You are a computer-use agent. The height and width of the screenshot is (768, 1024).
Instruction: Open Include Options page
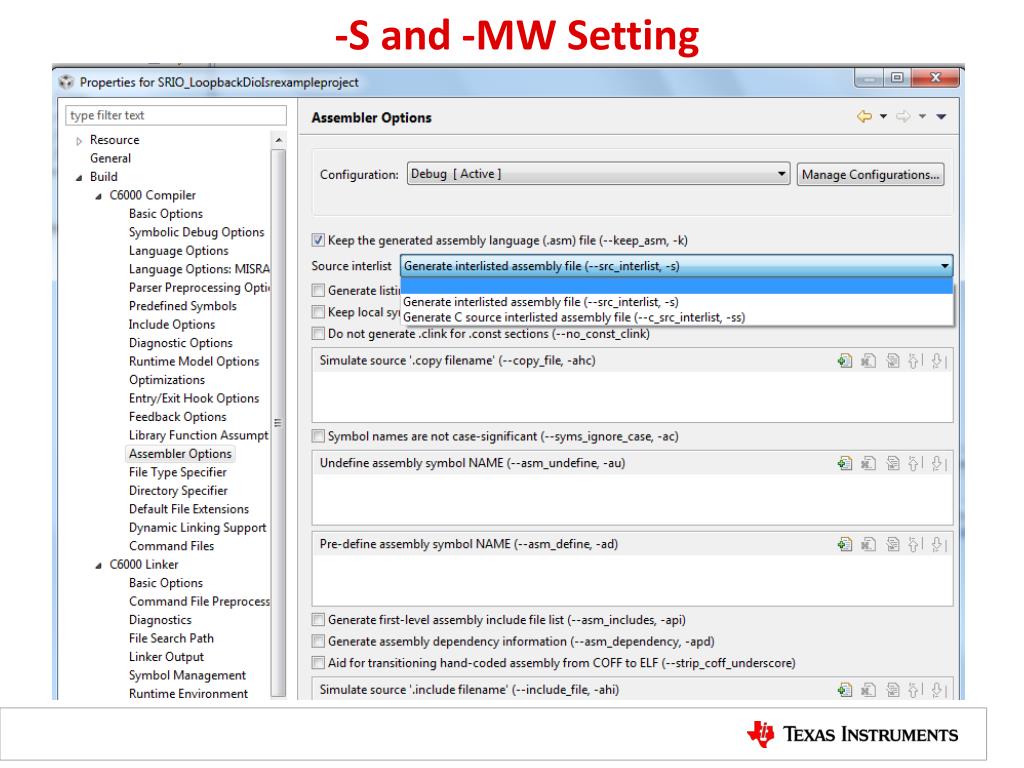coord(172,325)
